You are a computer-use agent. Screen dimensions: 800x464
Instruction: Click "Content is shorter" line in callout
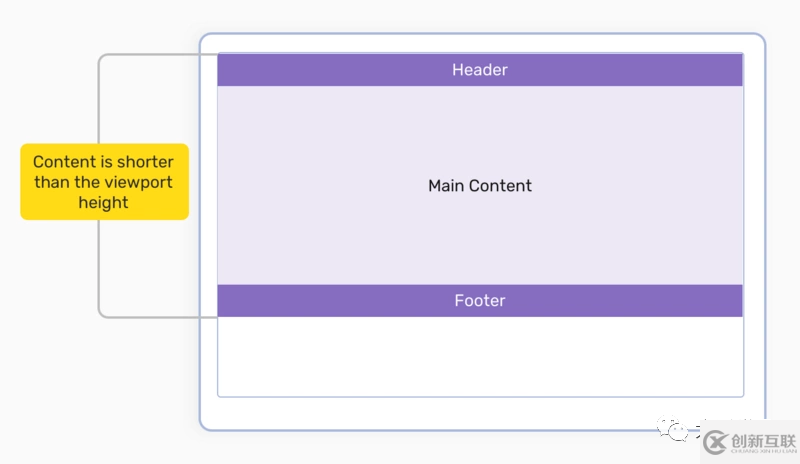pyautogui.click(x=104, y=162)
